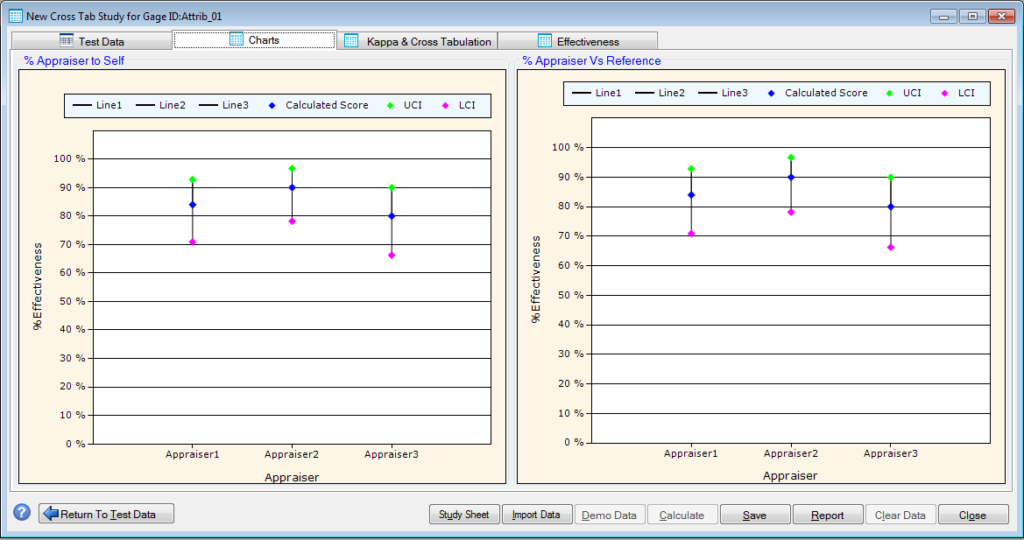The width and height of the screenshot is (1024, 540).
Task: Click the back arrow icon on Return button
Action: pyautogui.click(x=50, y=514)
